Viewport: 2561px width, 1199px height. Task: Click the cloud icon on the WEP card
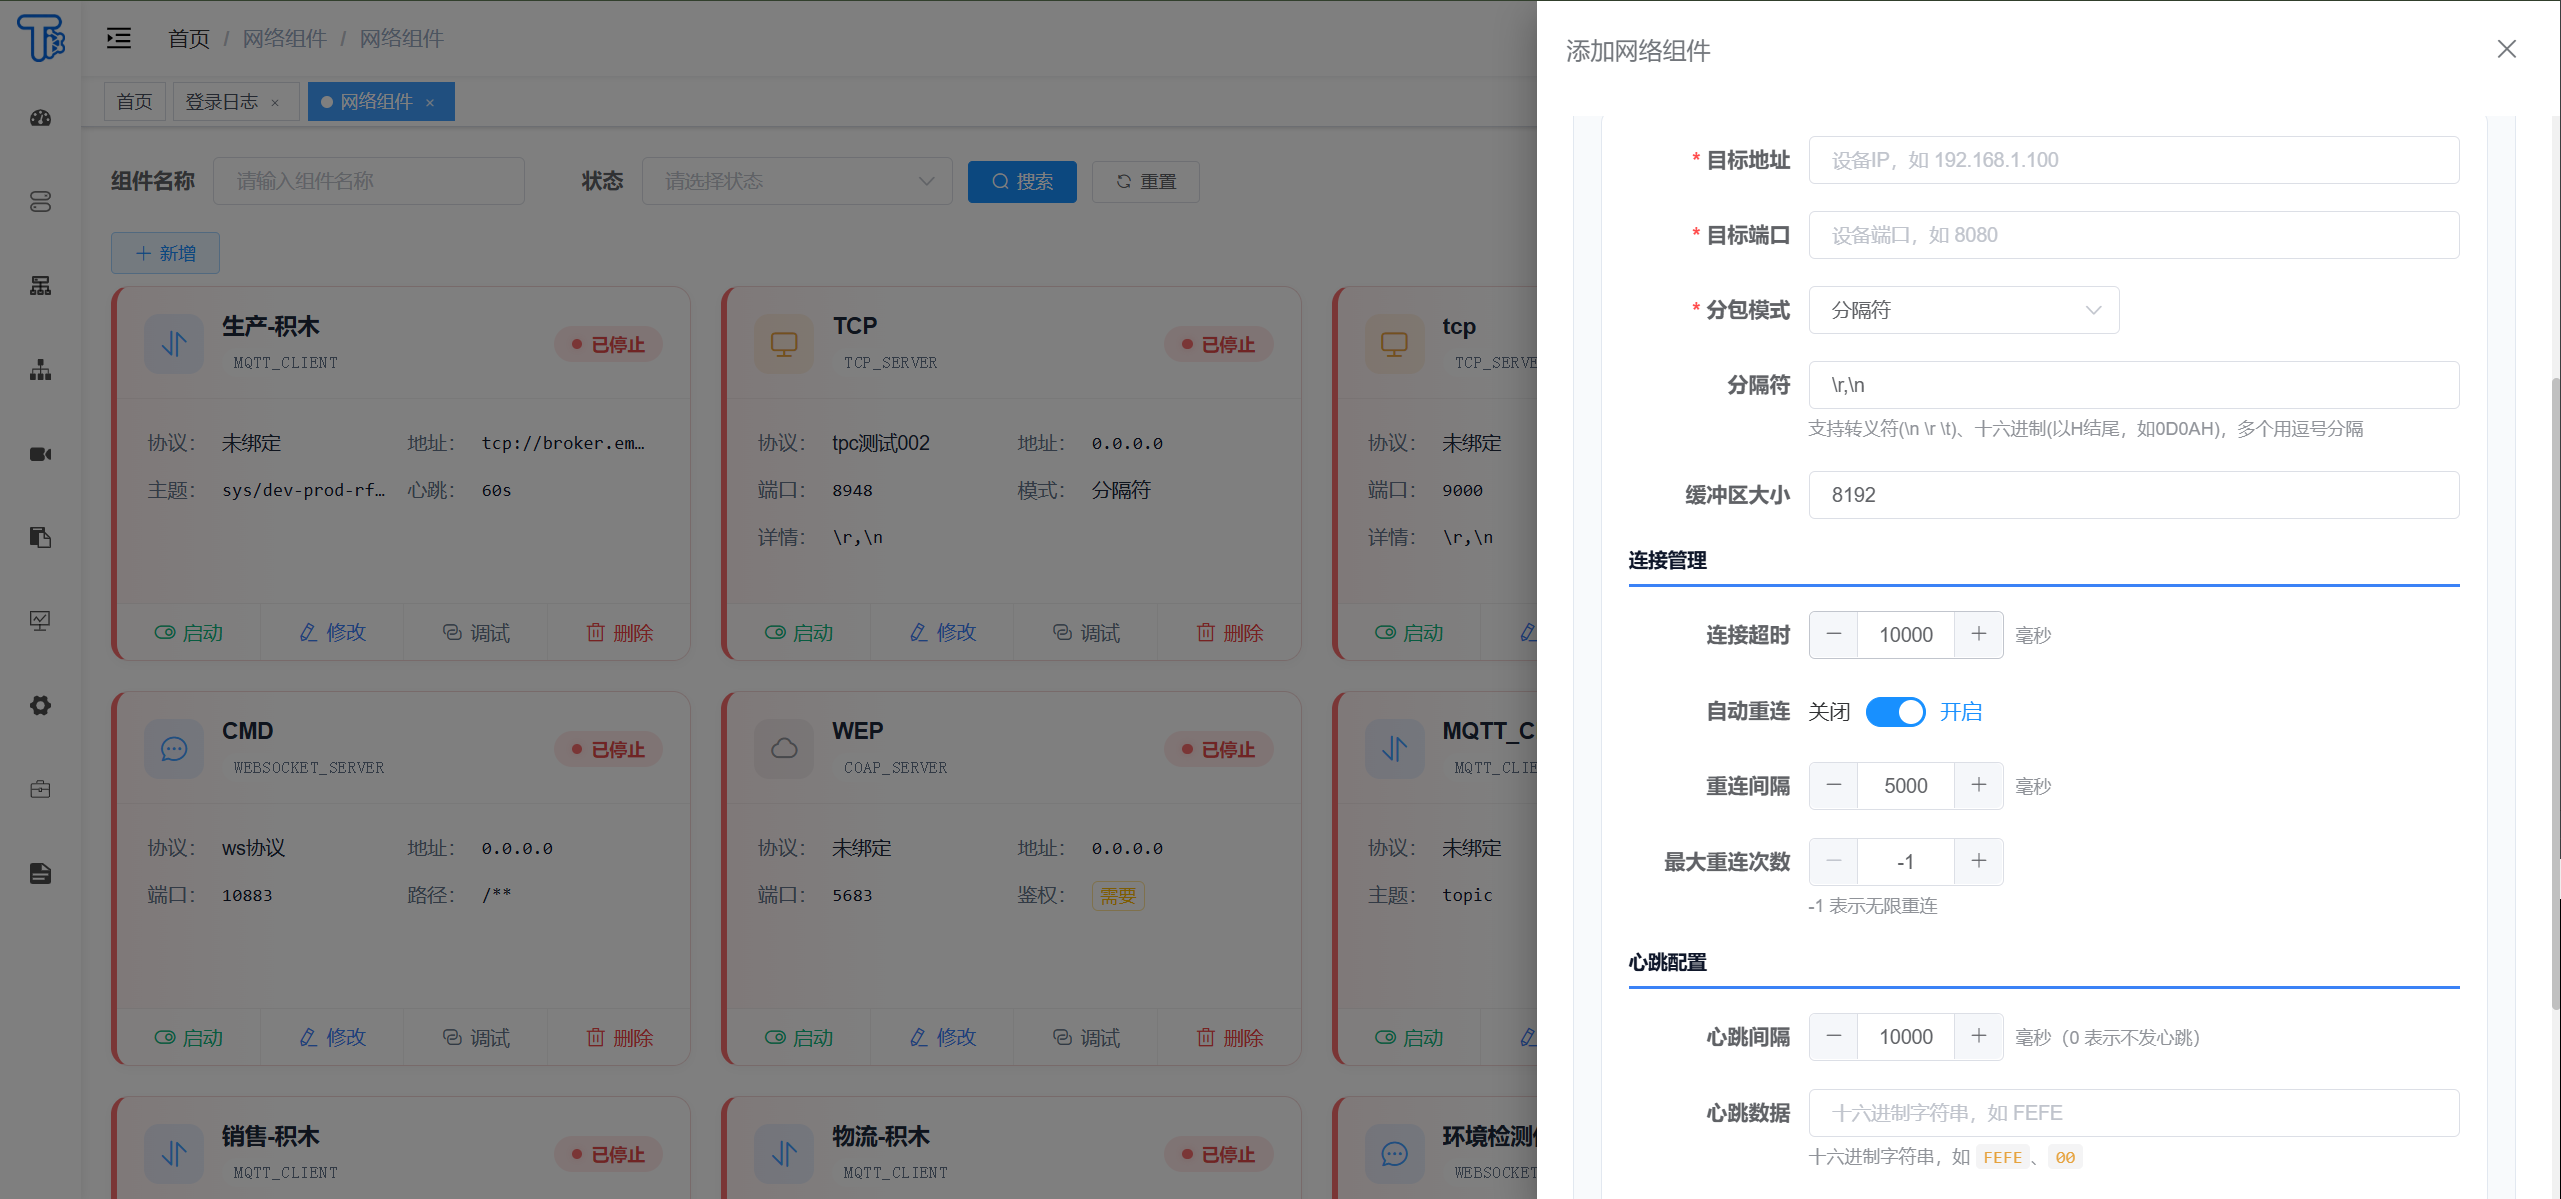pos(784,748)
